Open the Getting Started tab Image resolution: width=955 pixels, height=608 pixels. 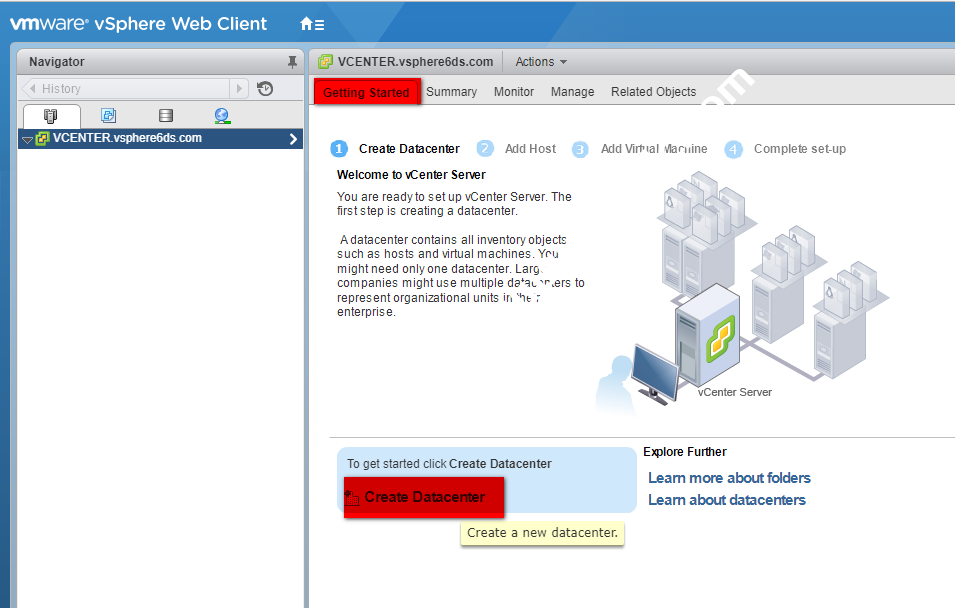[x=366, y=92]
